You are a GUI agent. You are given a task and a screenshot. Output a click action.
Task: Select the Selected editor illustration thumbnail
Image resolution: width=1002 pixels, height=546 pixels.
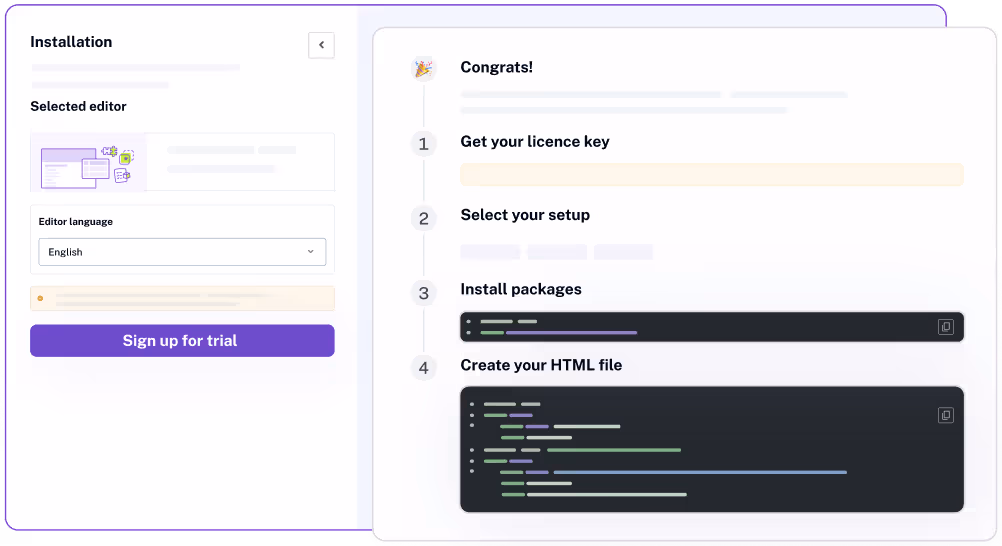(x=88, y=162)
